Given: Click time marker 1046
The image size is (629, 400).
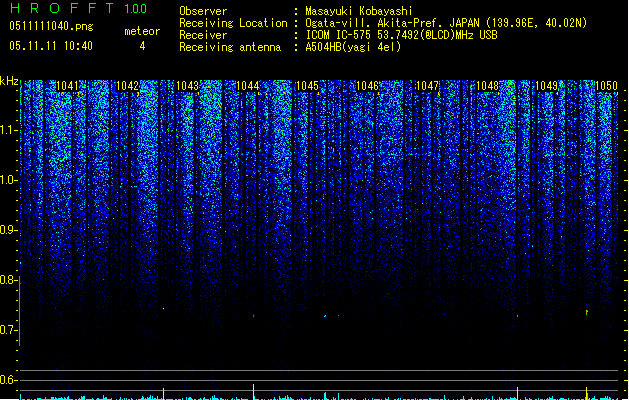Looking at the screenshot, I should pyautogui.click(x=367, y=86).
